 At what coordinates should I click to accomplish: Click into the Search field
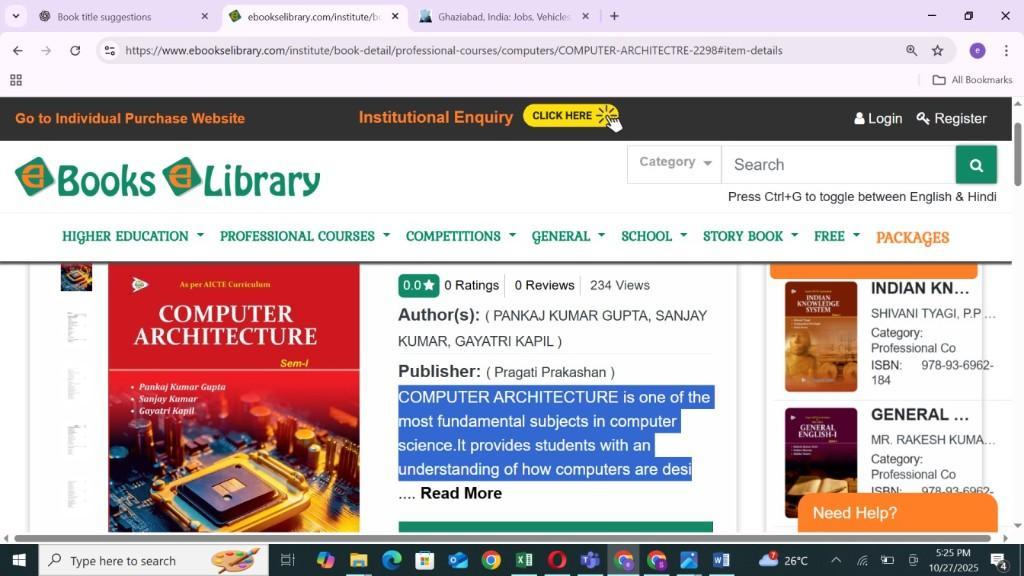(839, 165)
